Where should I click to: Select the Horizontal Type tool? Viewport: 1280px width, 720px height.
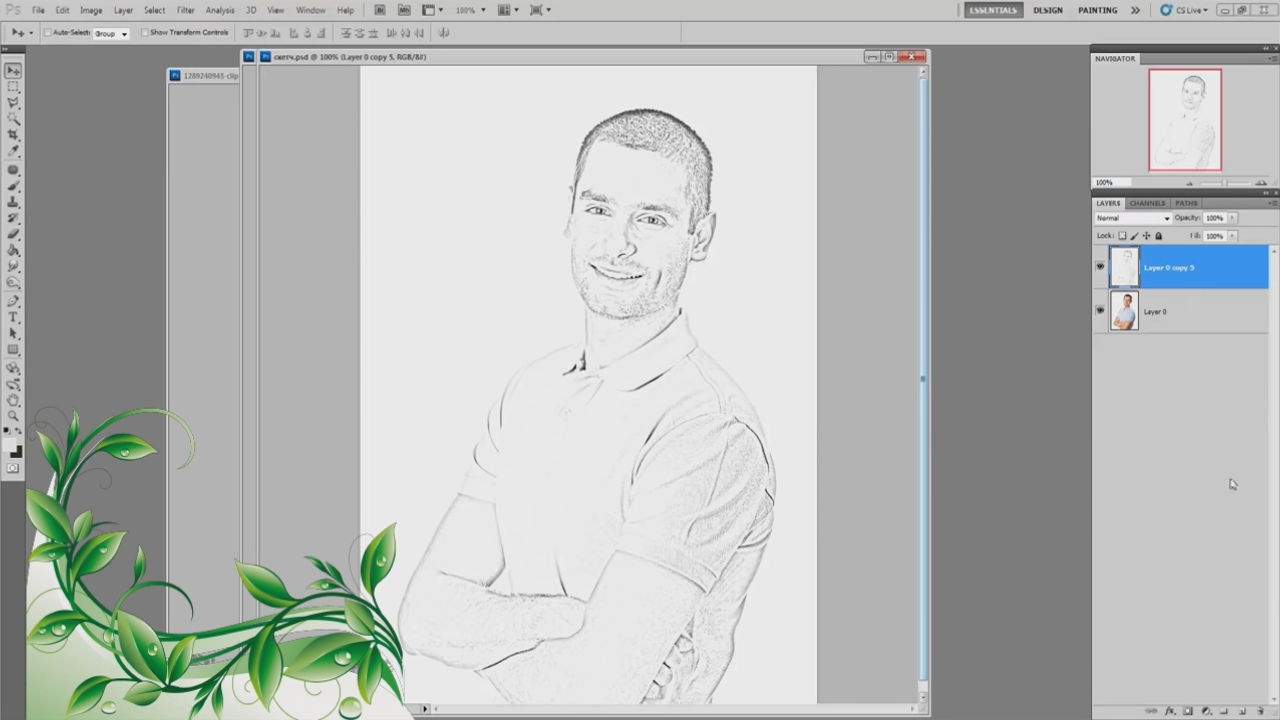pyautogui.click(x=13, y=317)
